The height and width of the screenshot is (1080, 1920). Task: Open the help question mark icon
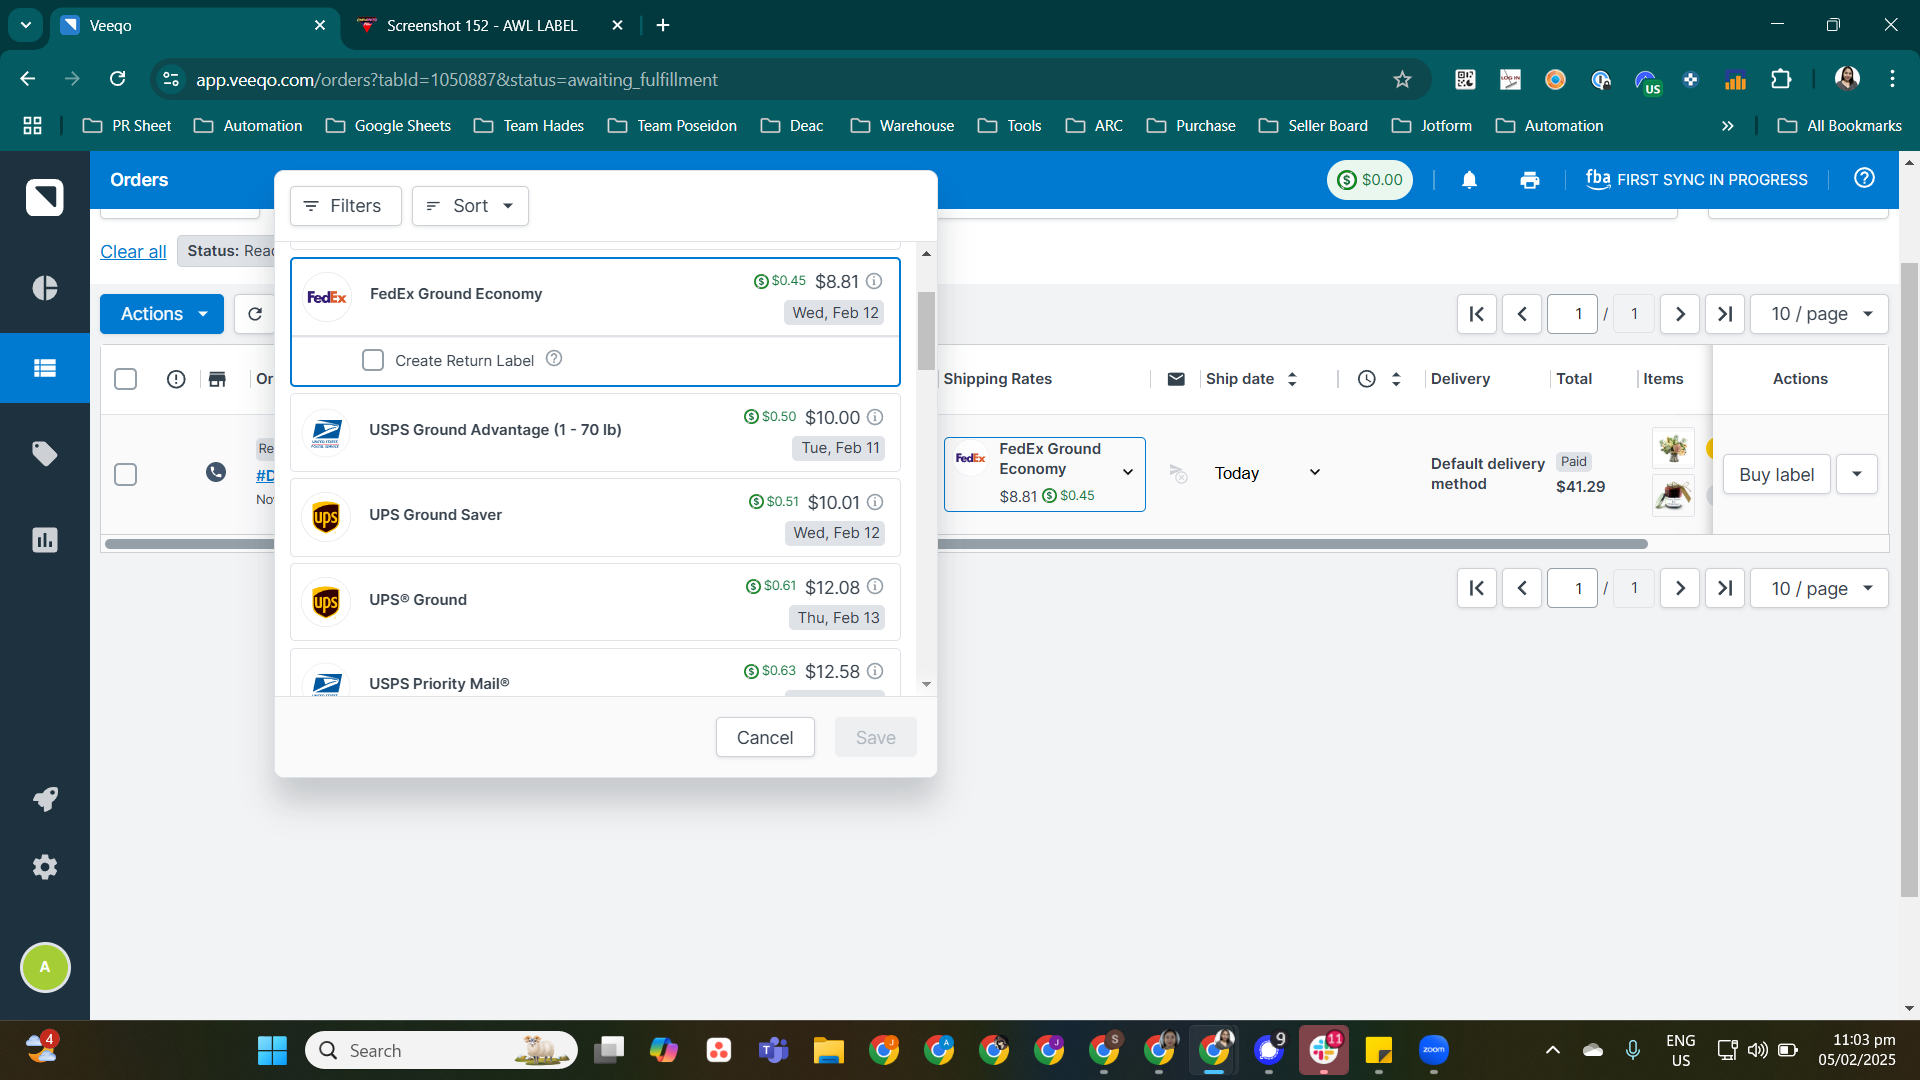click(1864, 178)
